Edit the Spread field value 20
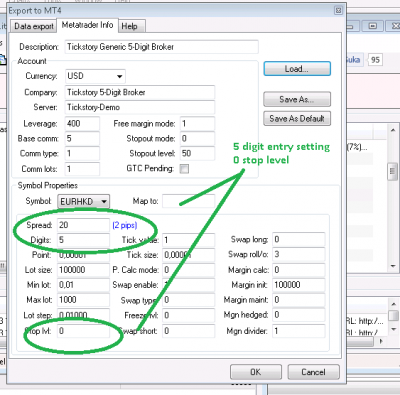The height and width of the screenshot is (395, 400). pyautogui.click(x=83, y=225)
